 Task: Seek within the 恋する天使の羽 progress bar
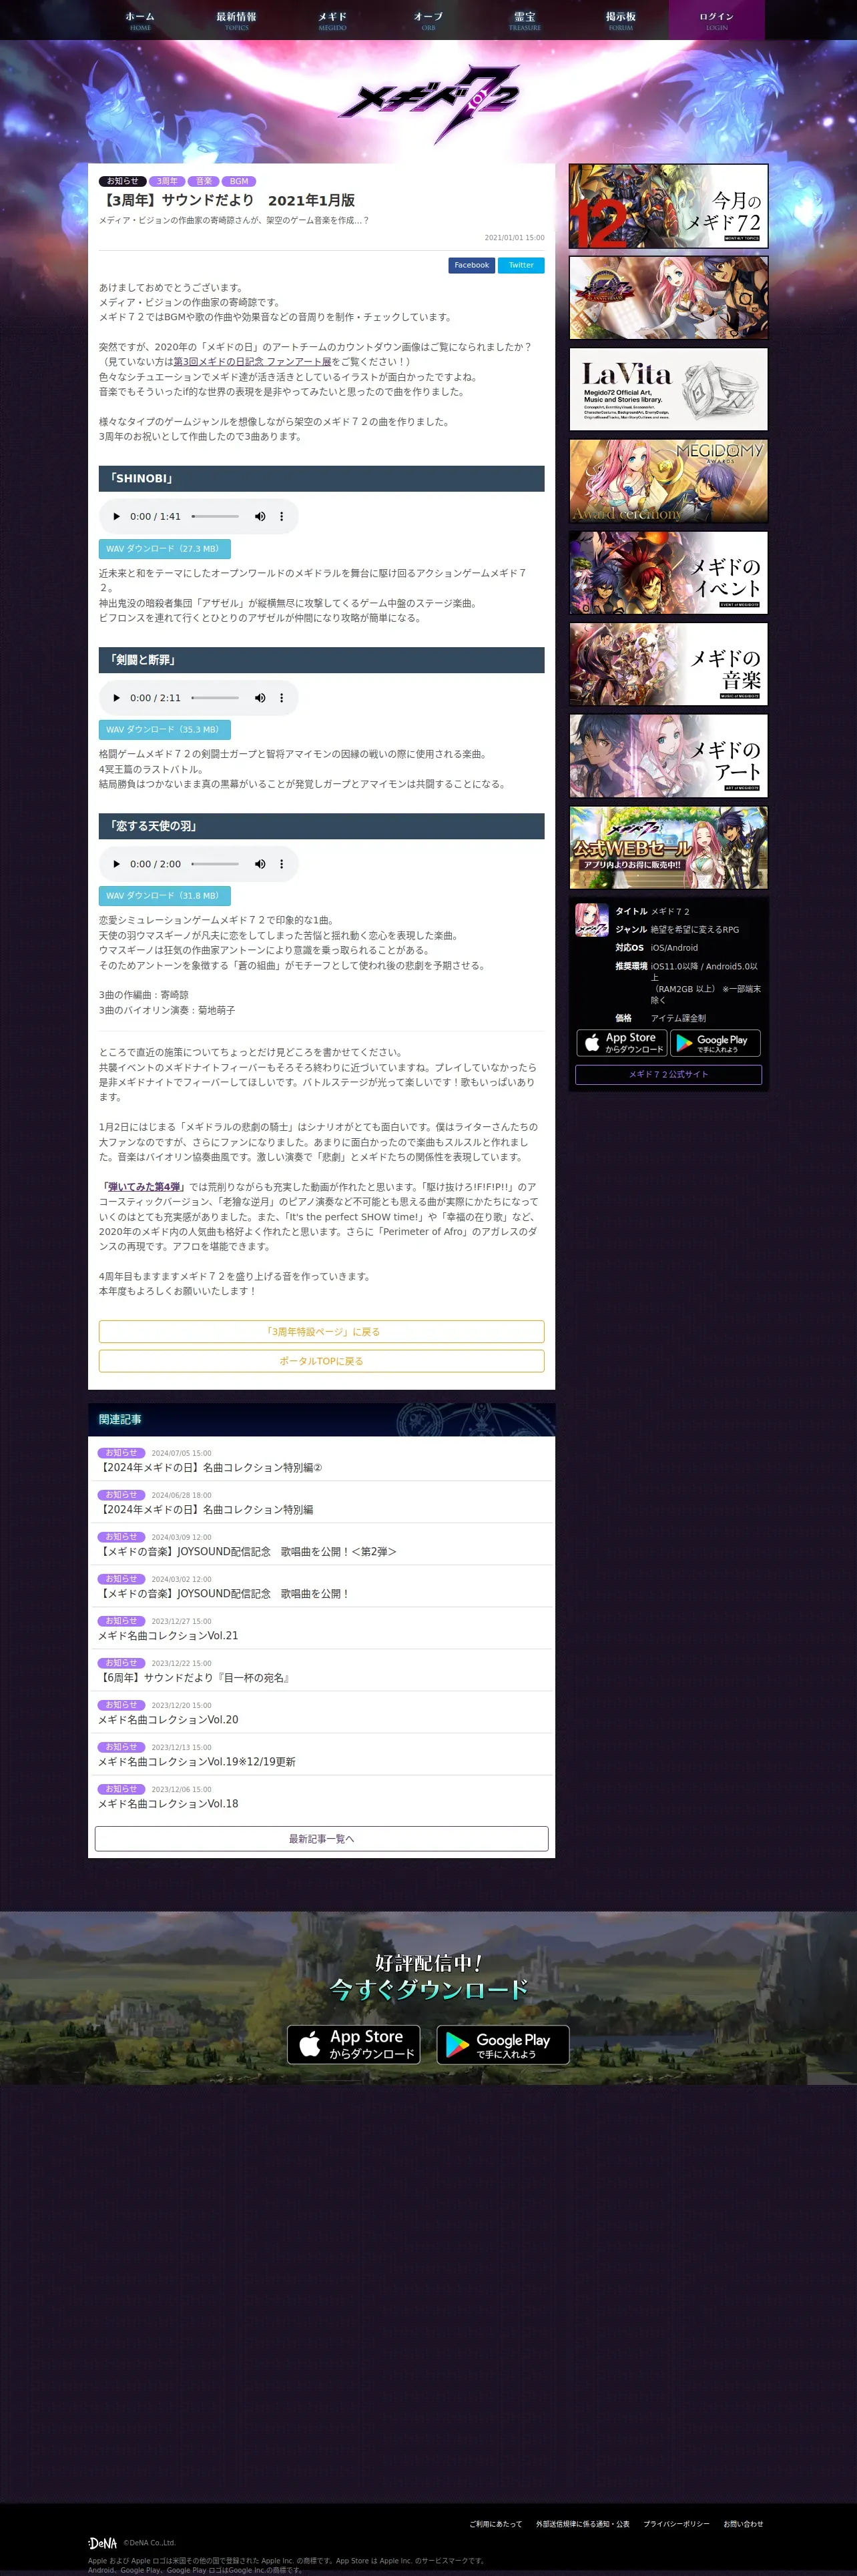coord(215,864)
